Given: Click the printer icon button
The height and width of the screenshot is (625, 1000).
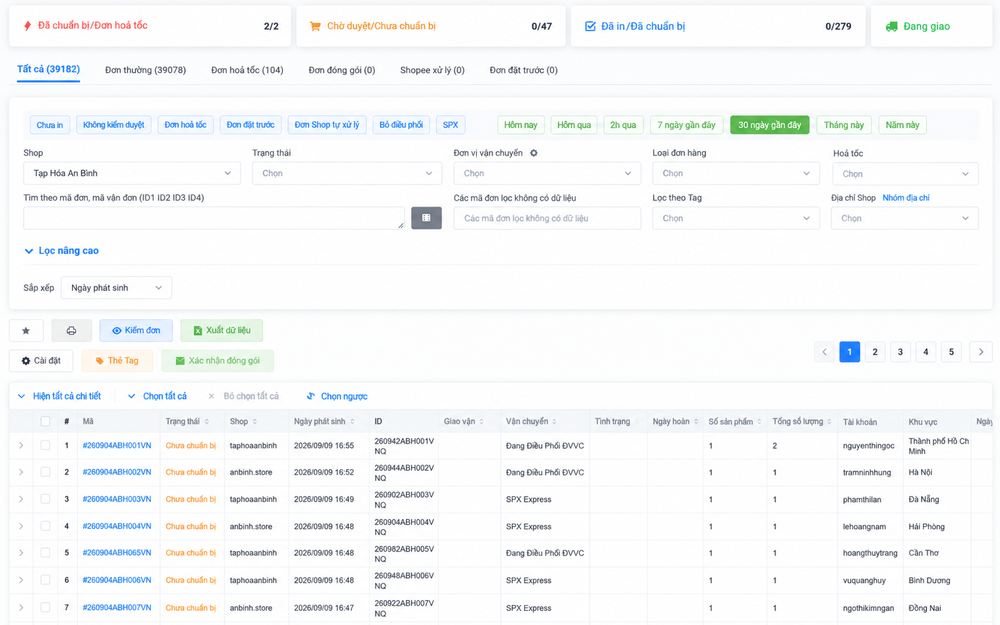Looking at the screenshot, I should click(x=71, y=330).
